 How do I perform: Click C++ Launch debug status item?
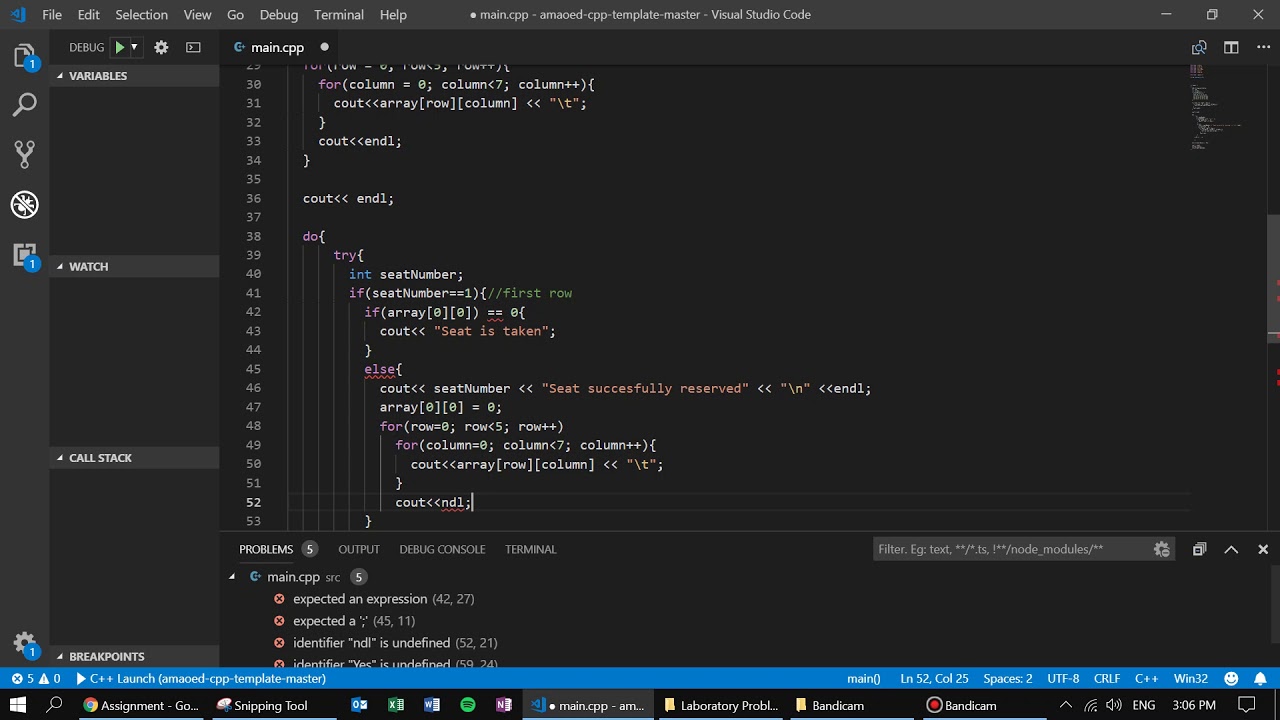pos(201,678)
